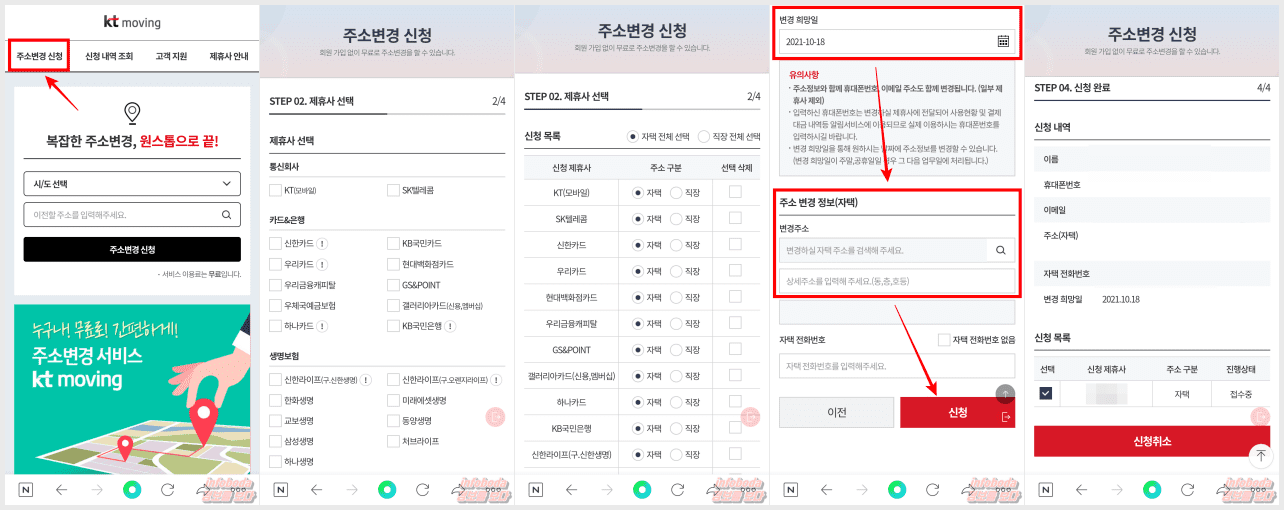Focus the 자택 전화번호 input field
This screenshot has width=1284, height=510.
pyautogui.click(x=897, y=366)
